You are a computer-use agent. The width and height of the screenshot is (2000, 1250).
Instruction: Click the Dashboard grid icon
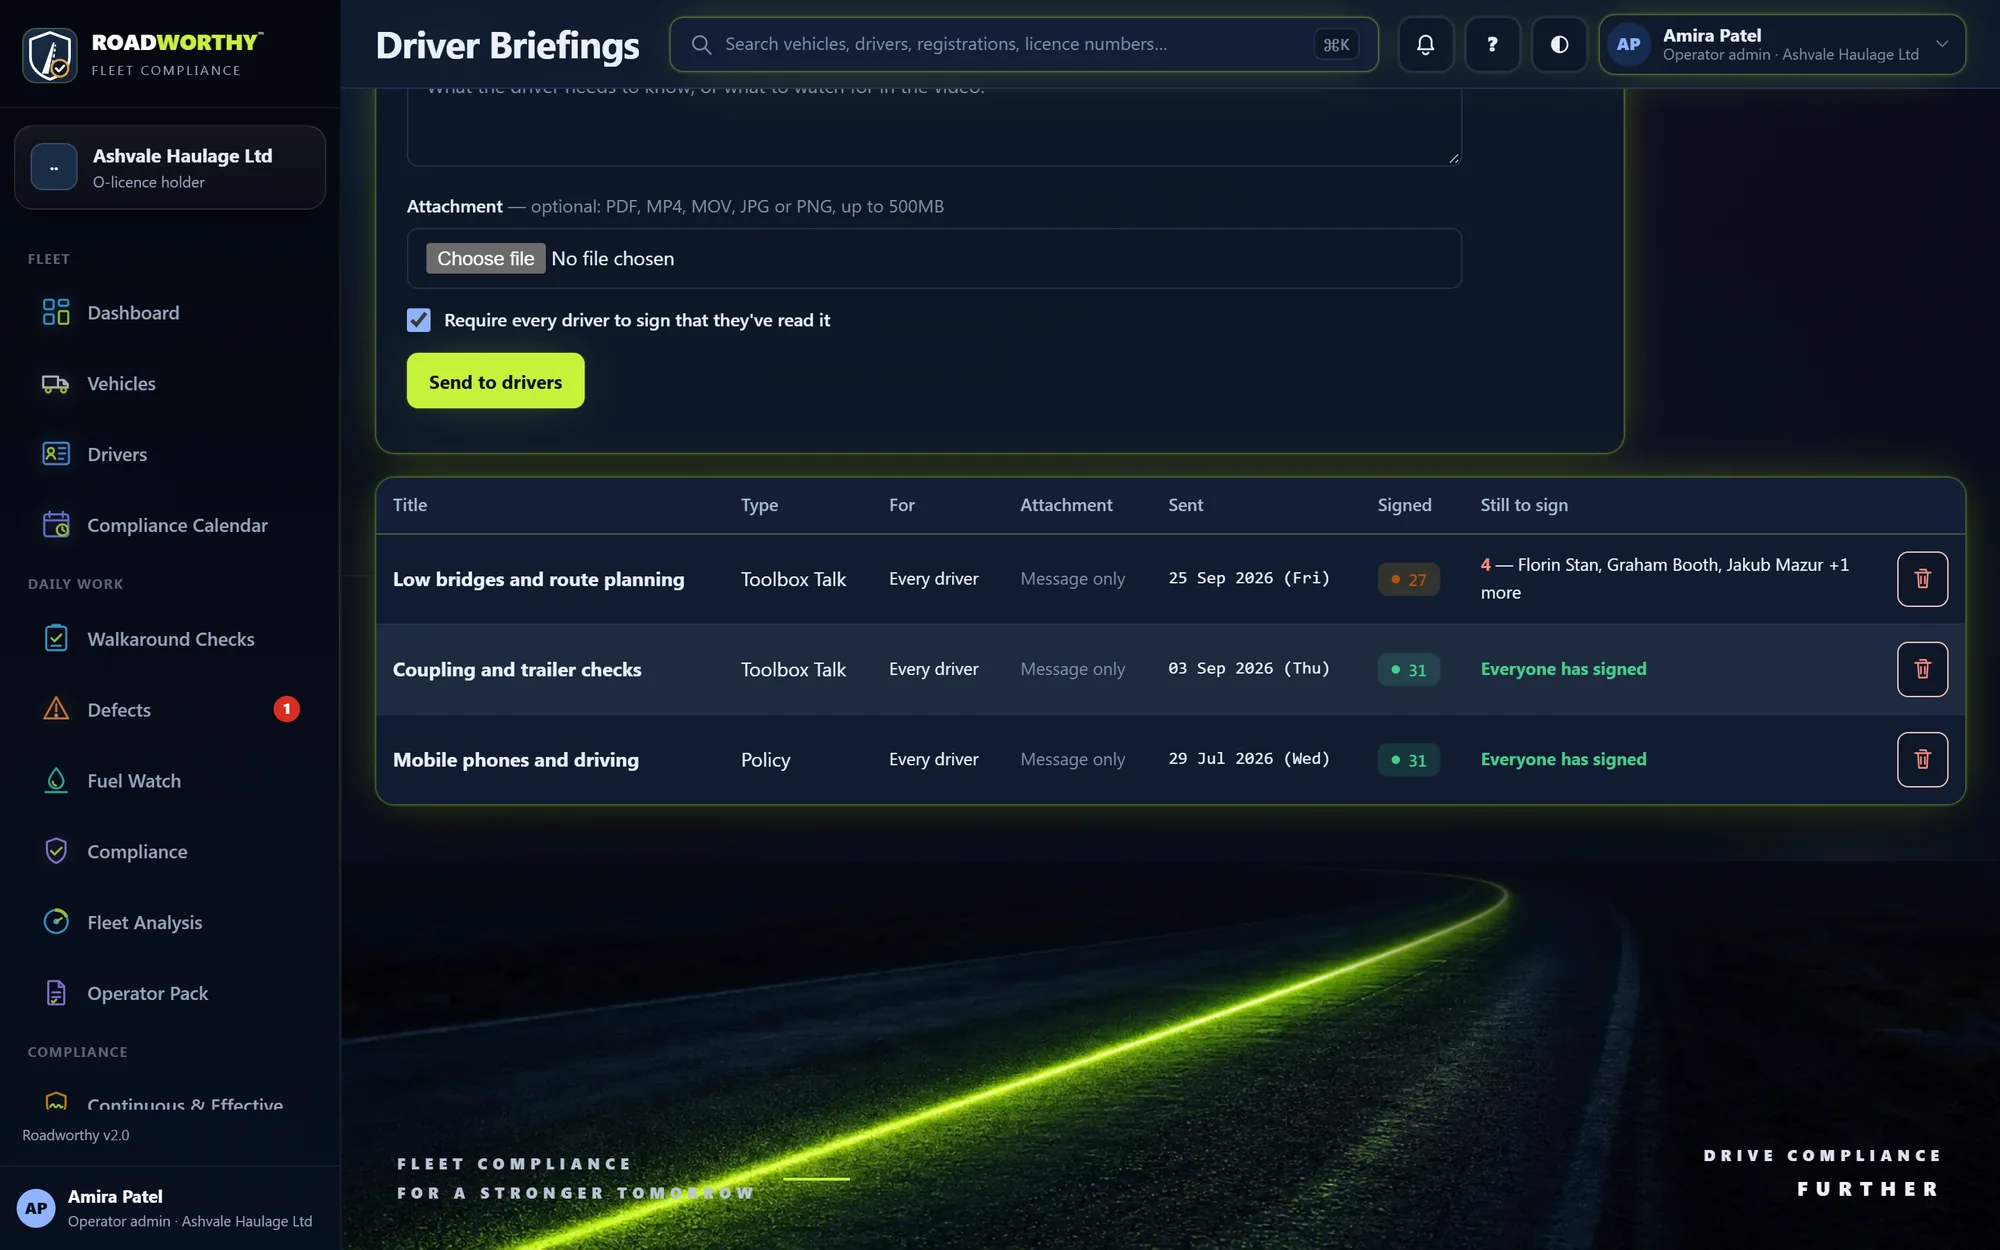56,312
